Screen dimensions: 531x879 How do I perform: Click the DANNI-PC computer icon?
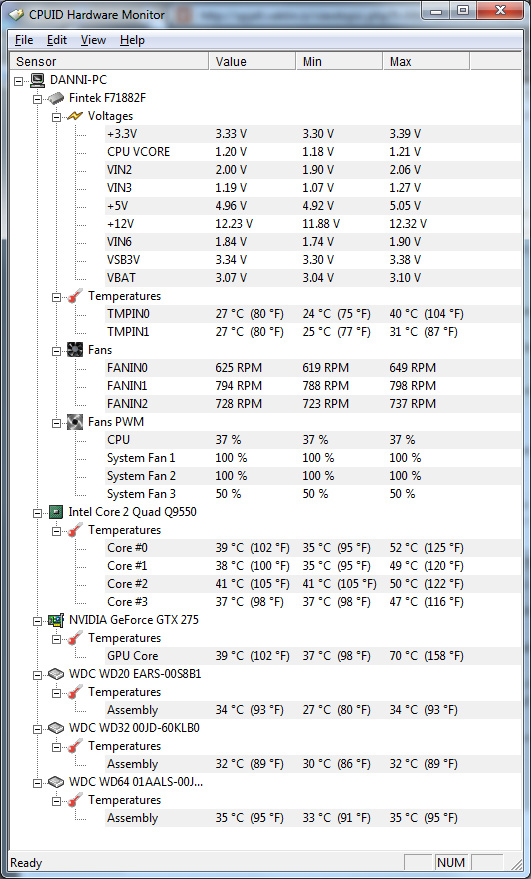(38, 80)
